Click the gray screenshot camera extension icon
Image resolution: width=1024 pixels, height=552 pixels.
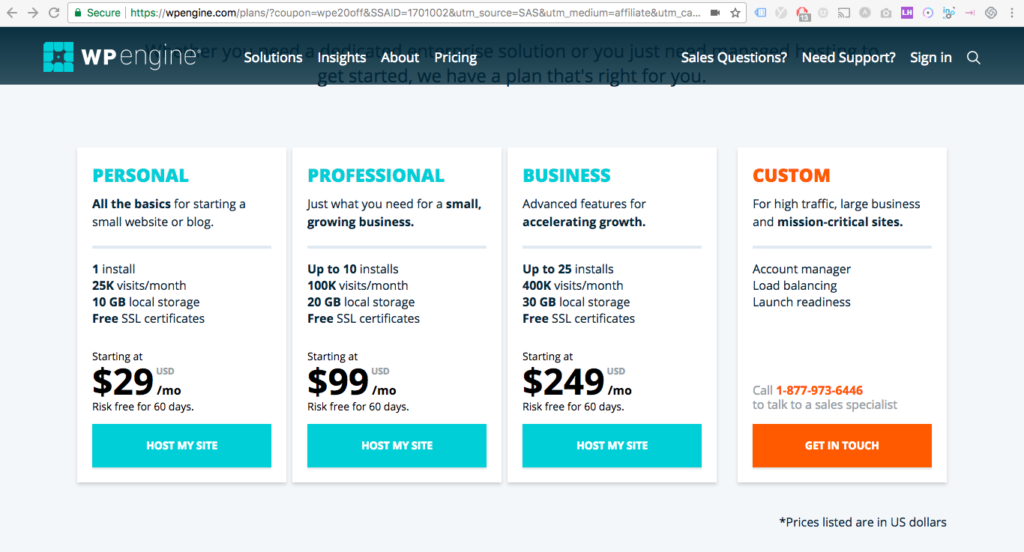click(886, 12)
